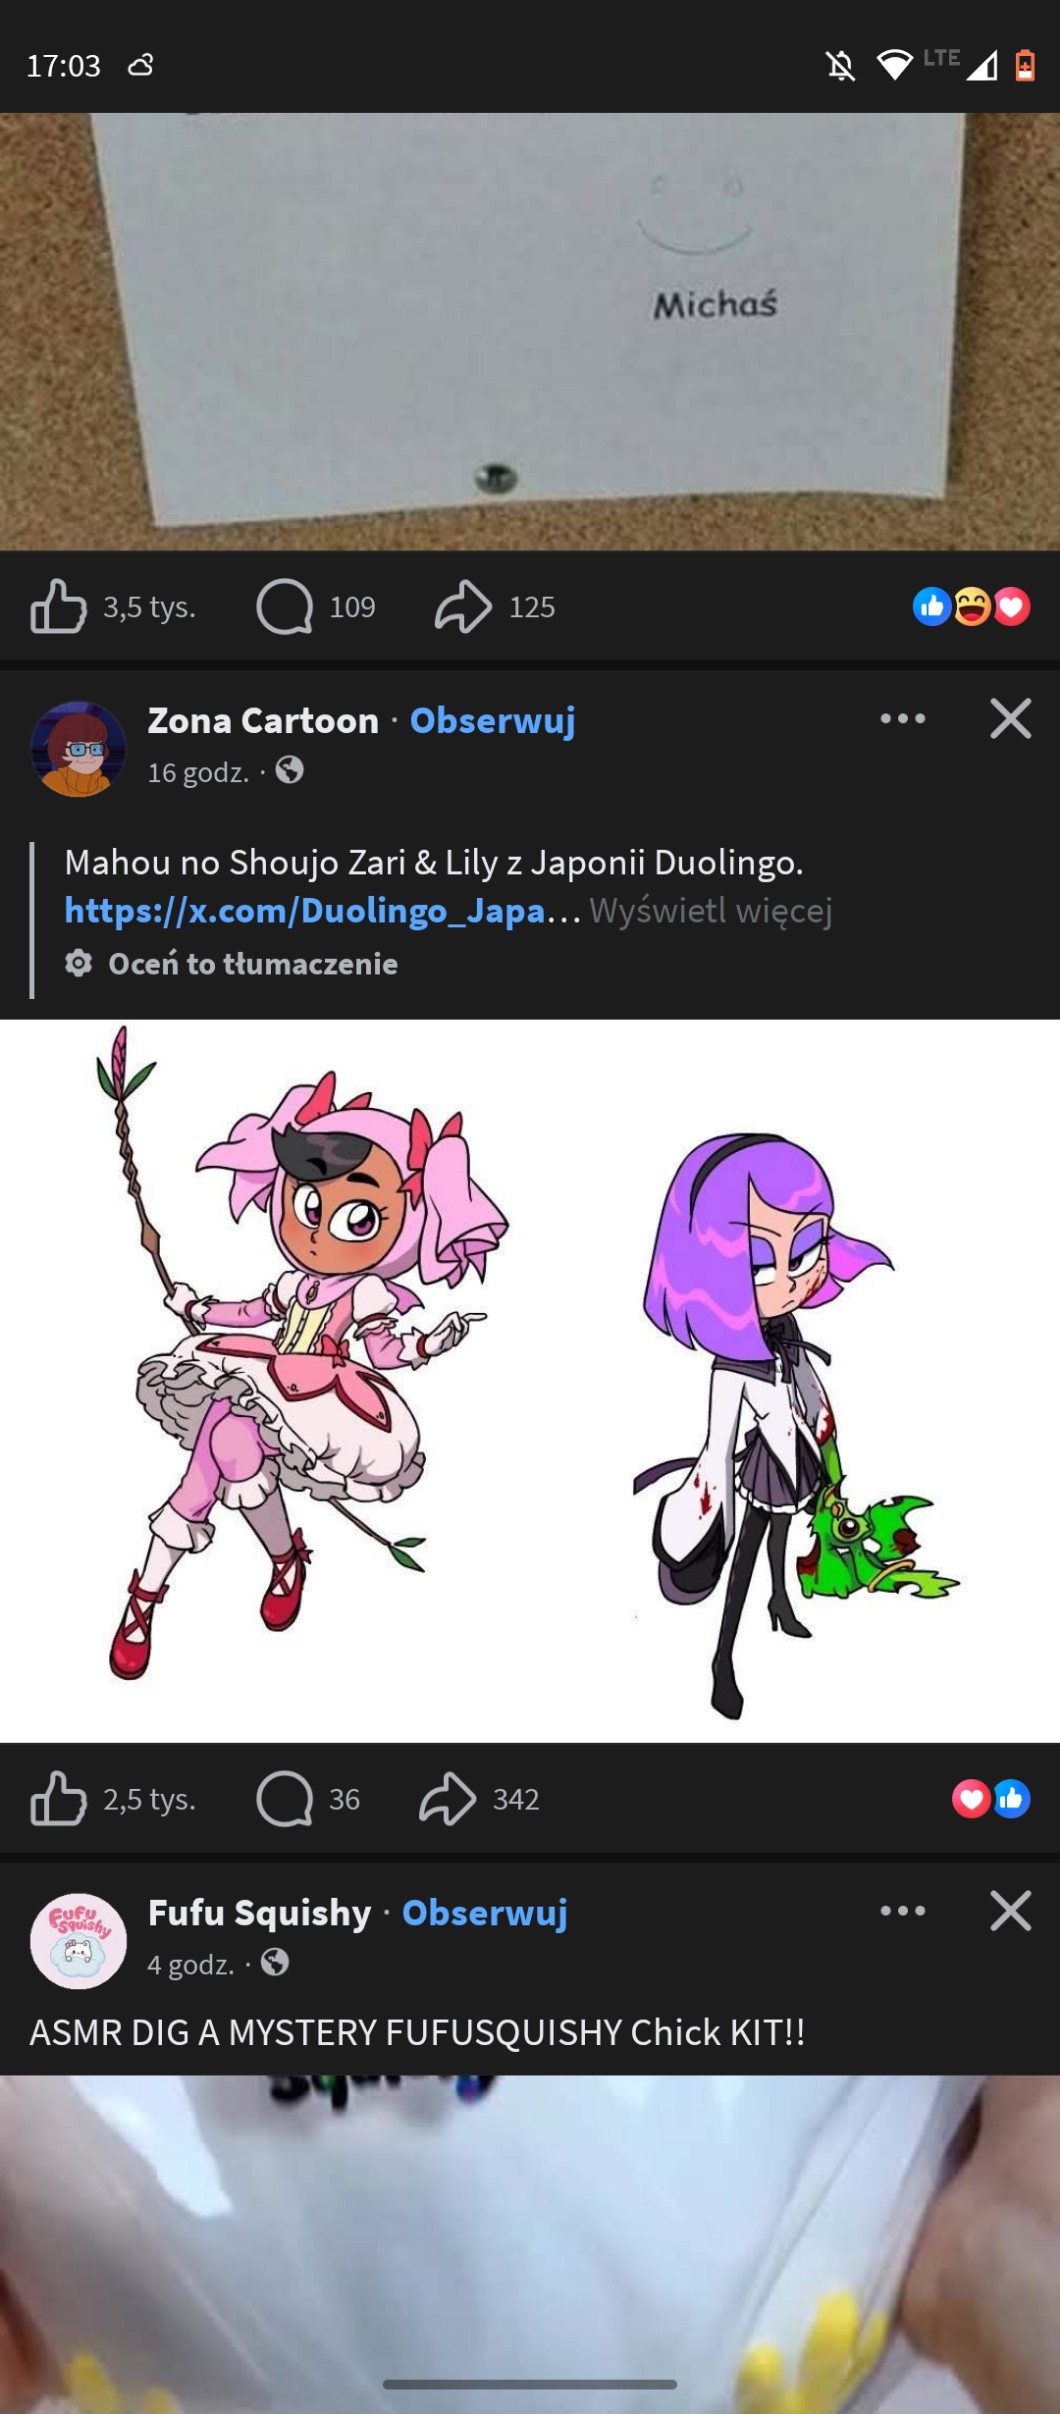Open three-dot menu for Fufu Squishy post

click(x=903, y=1911)
